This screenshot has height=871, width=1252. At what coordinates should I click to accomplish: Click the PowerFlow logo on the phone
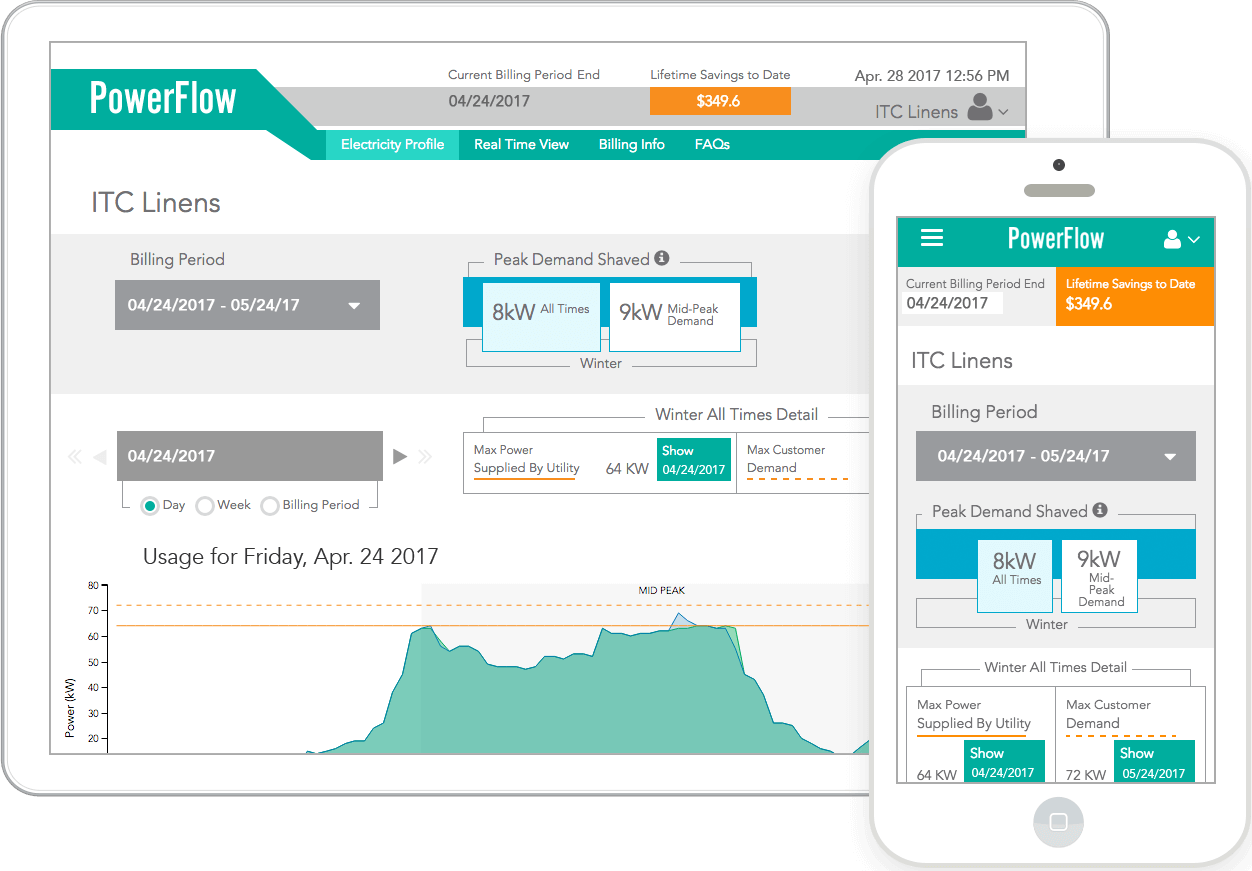(x=1056, y=239)
